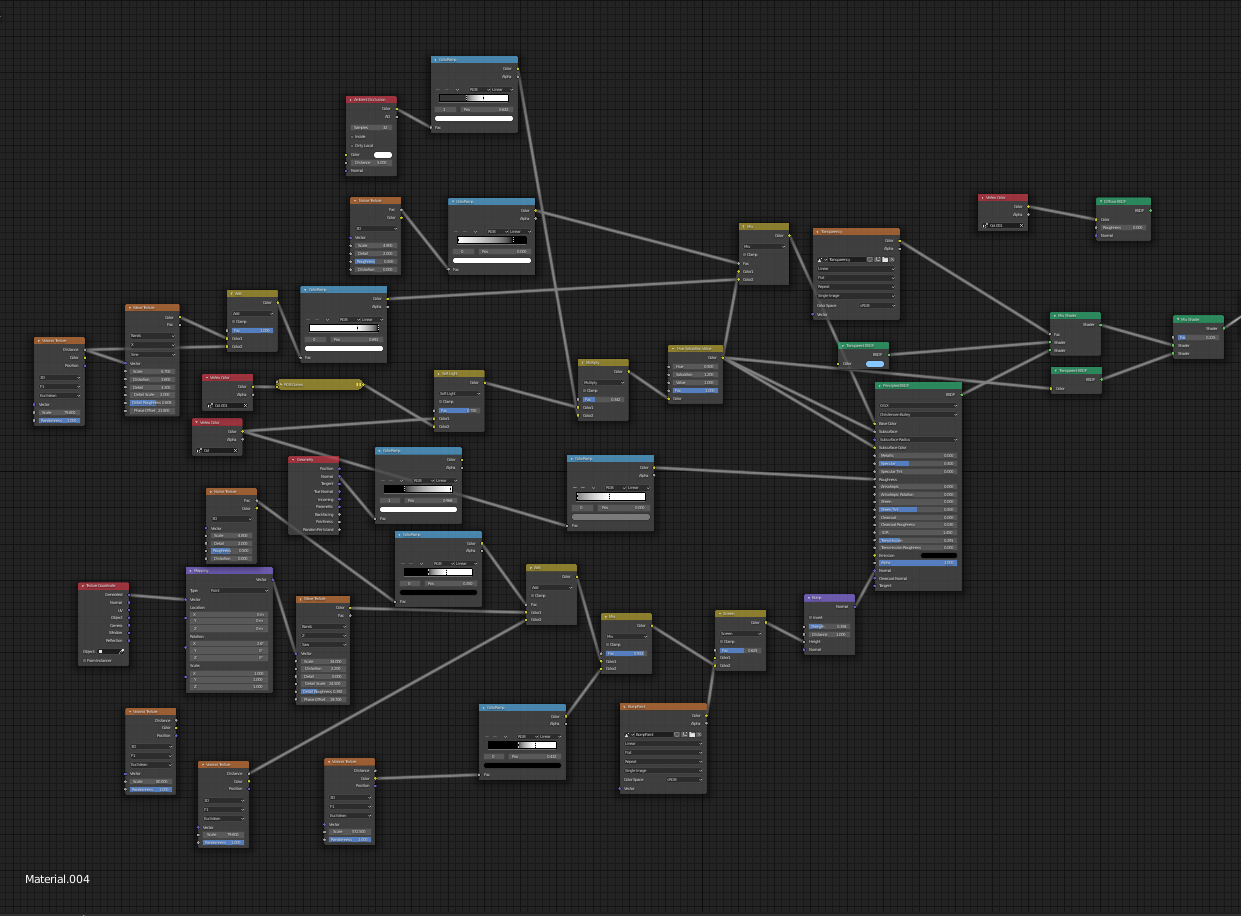Open Color Space sRGB dropdown in Transparency node
The image size is (1241, 916).
[x=877, y=306]
